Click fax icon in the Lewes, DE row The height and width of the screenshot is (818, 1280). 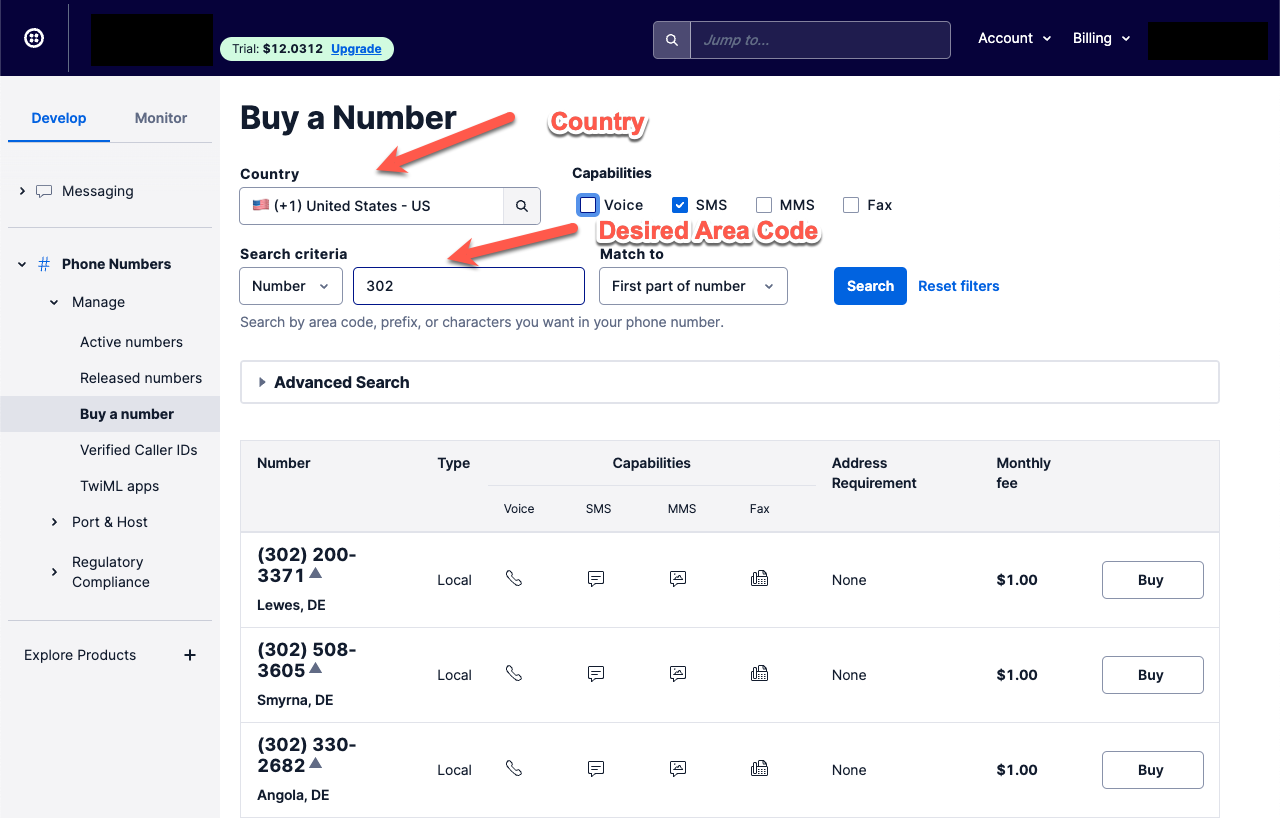[760, 578]
